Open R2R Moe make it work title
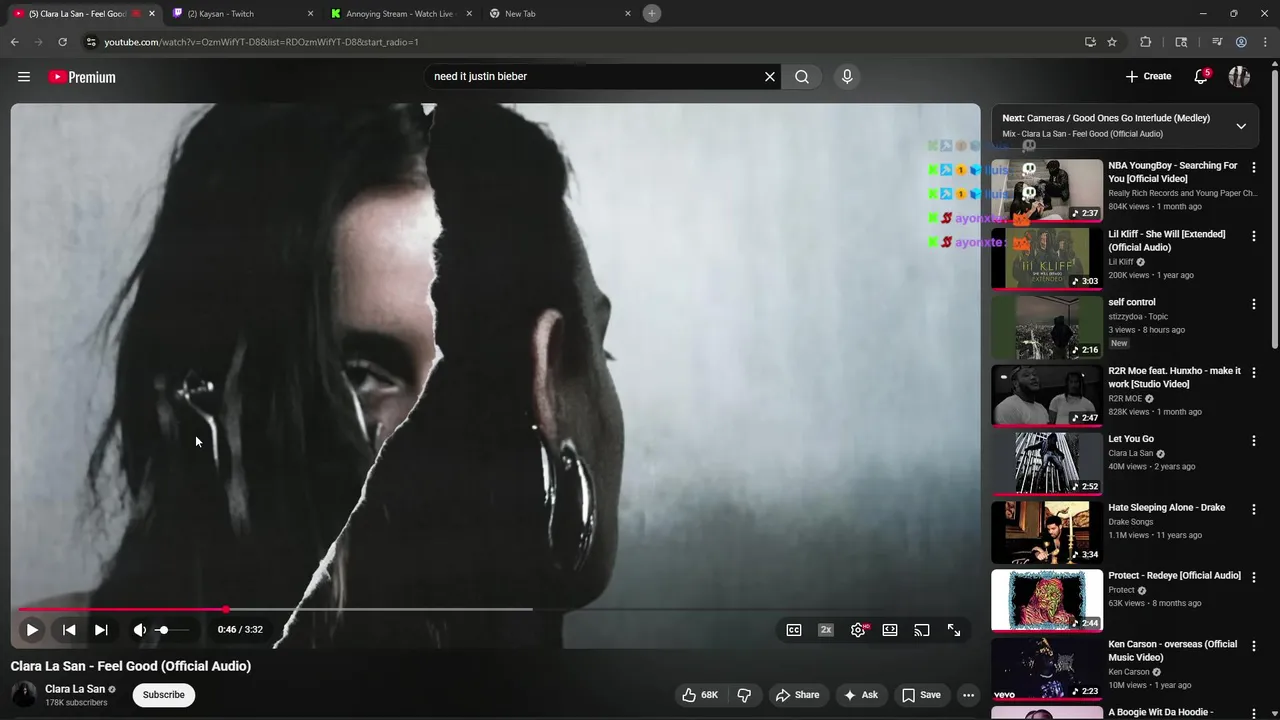The image size is (1280, 720). click(x=1174, y=377)
